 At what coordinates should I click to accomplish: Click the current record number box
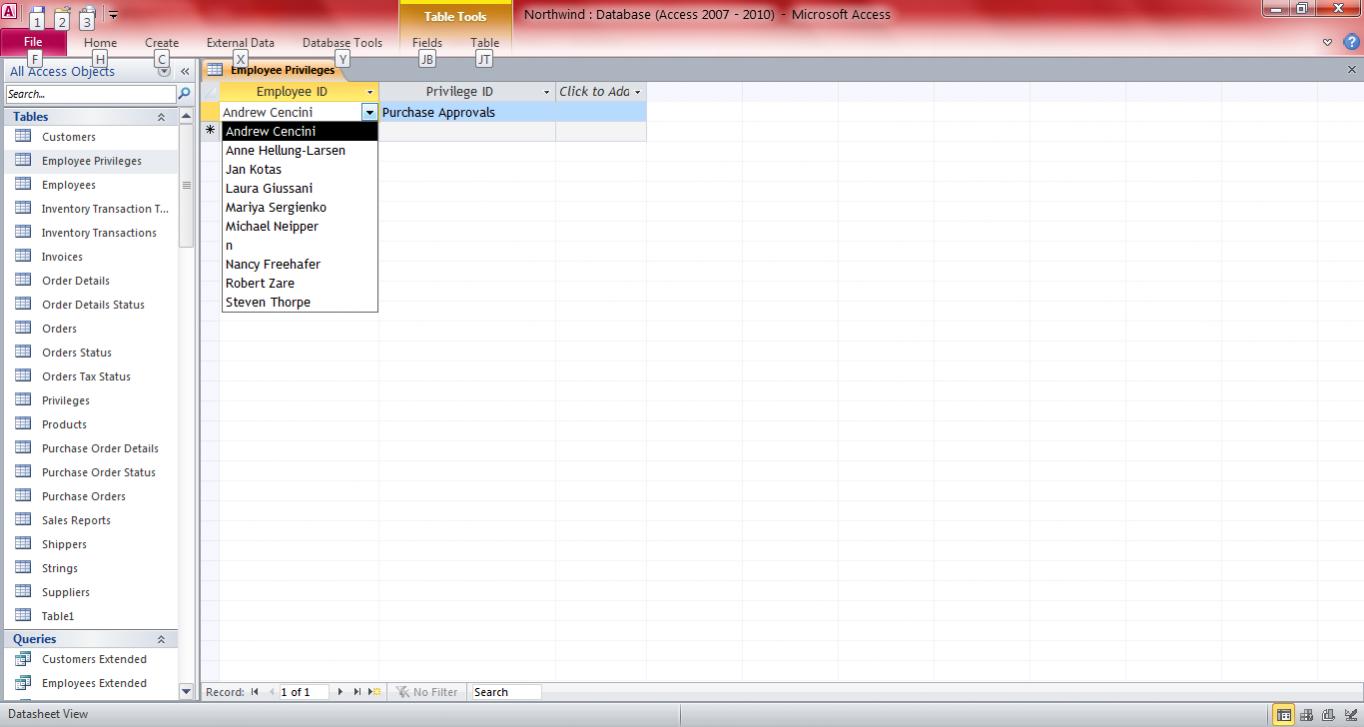point(303,692)
